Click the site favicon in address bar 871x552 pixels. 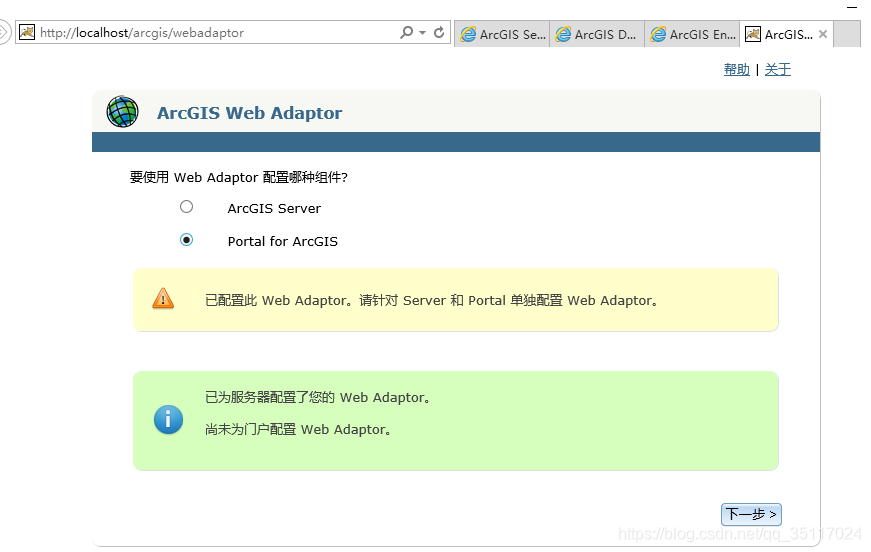(x=27, y=32)
